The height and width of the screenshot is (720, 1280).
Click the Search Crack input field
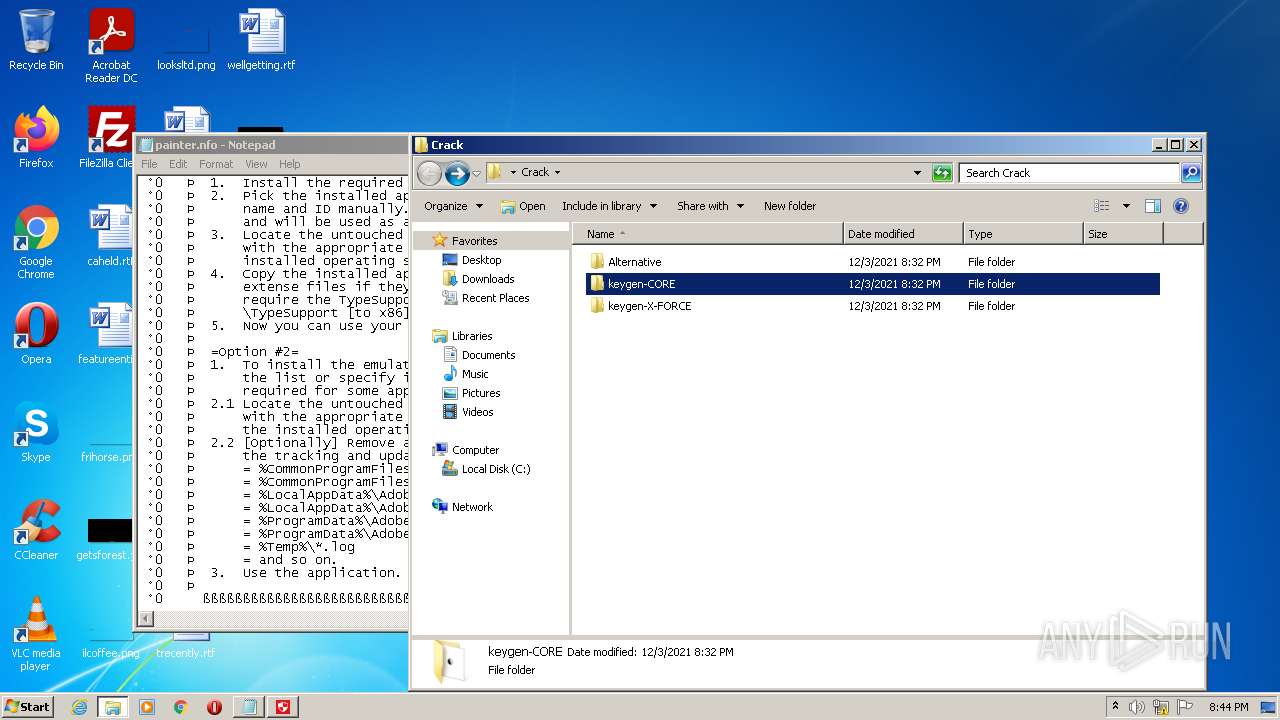(x=1069, y=173)
